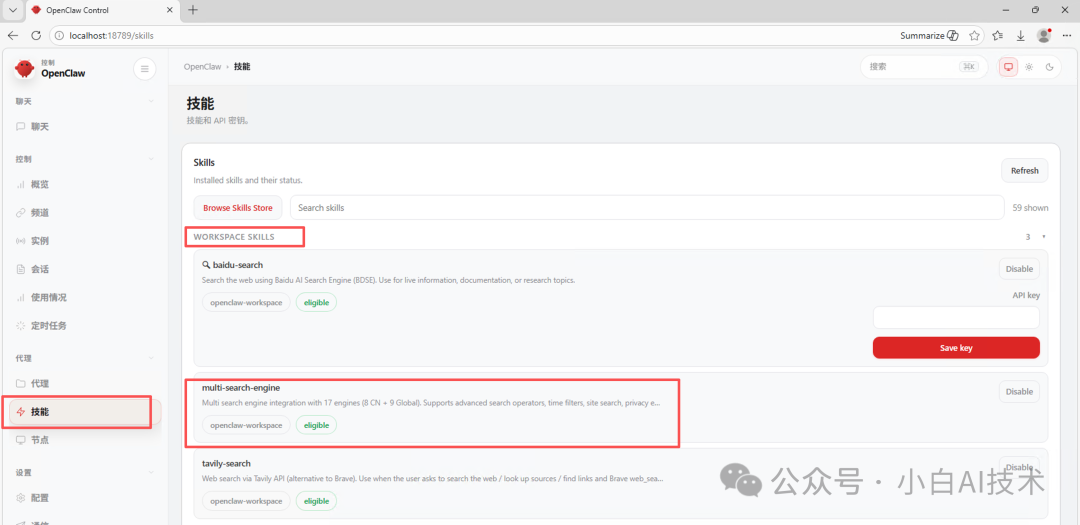This screenshot has height=525, width=1080.
Task: Click the tavily-search skill title
Action: (x=226, y=464)
